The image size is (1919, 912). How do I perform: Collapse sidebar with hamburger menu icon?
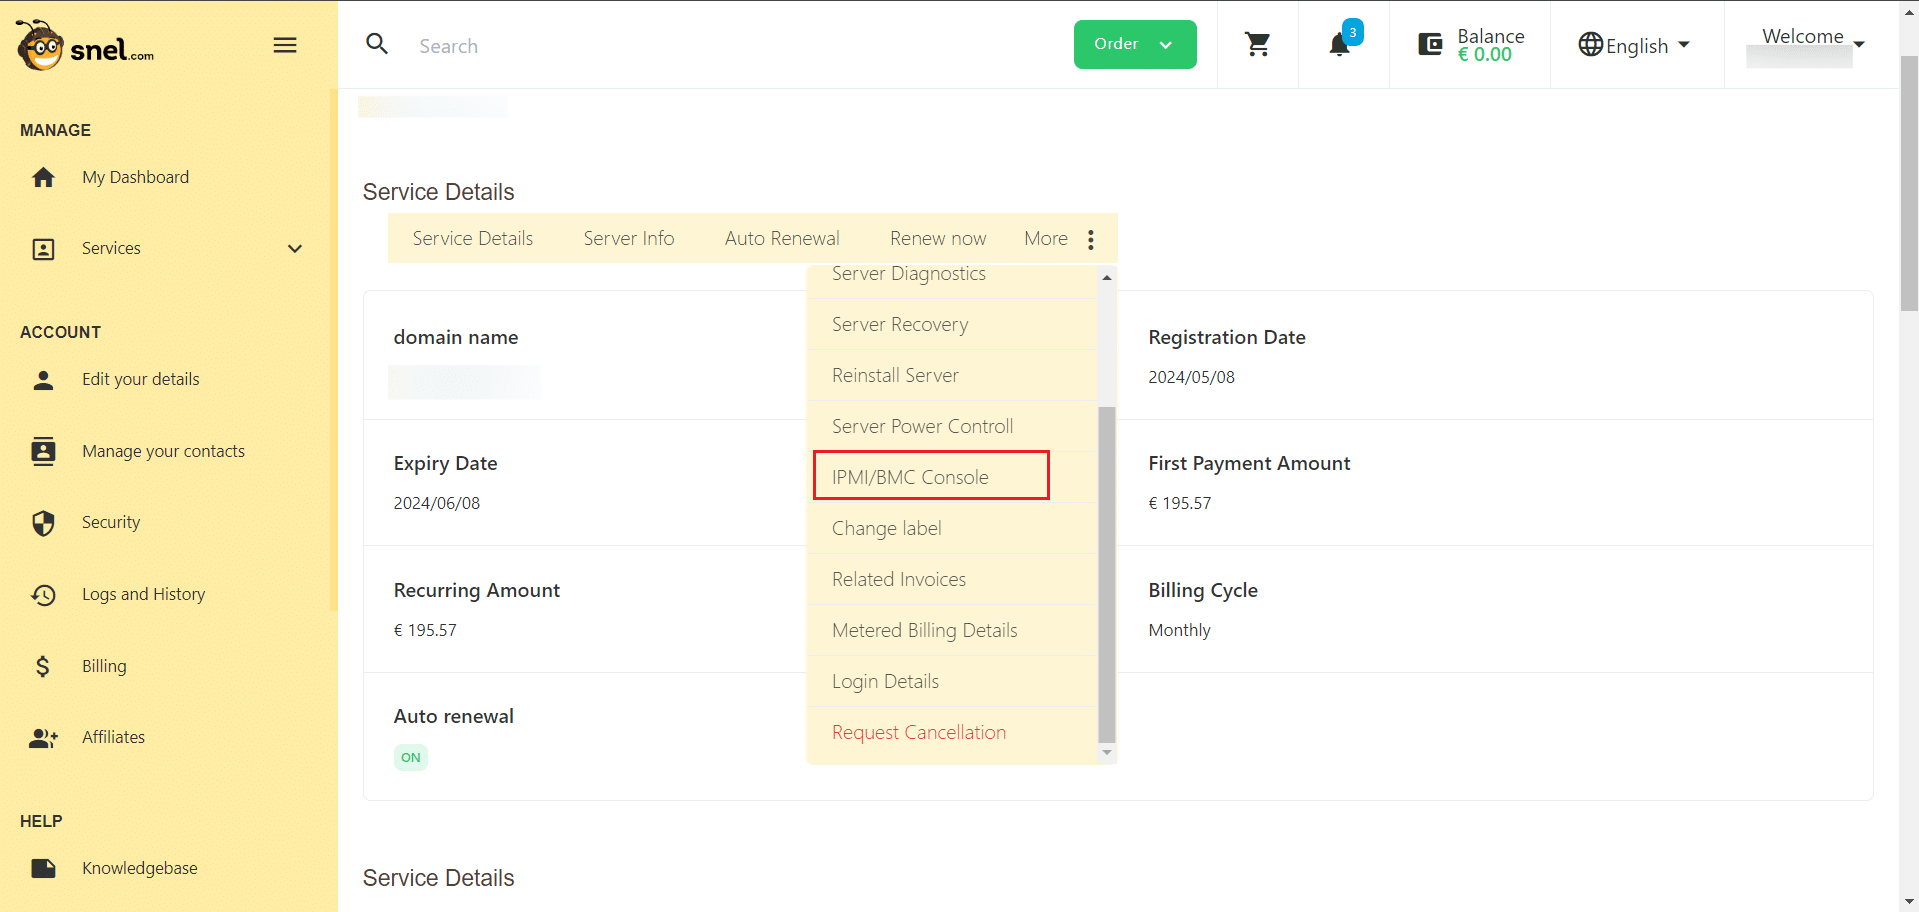(x=285, y=45)
